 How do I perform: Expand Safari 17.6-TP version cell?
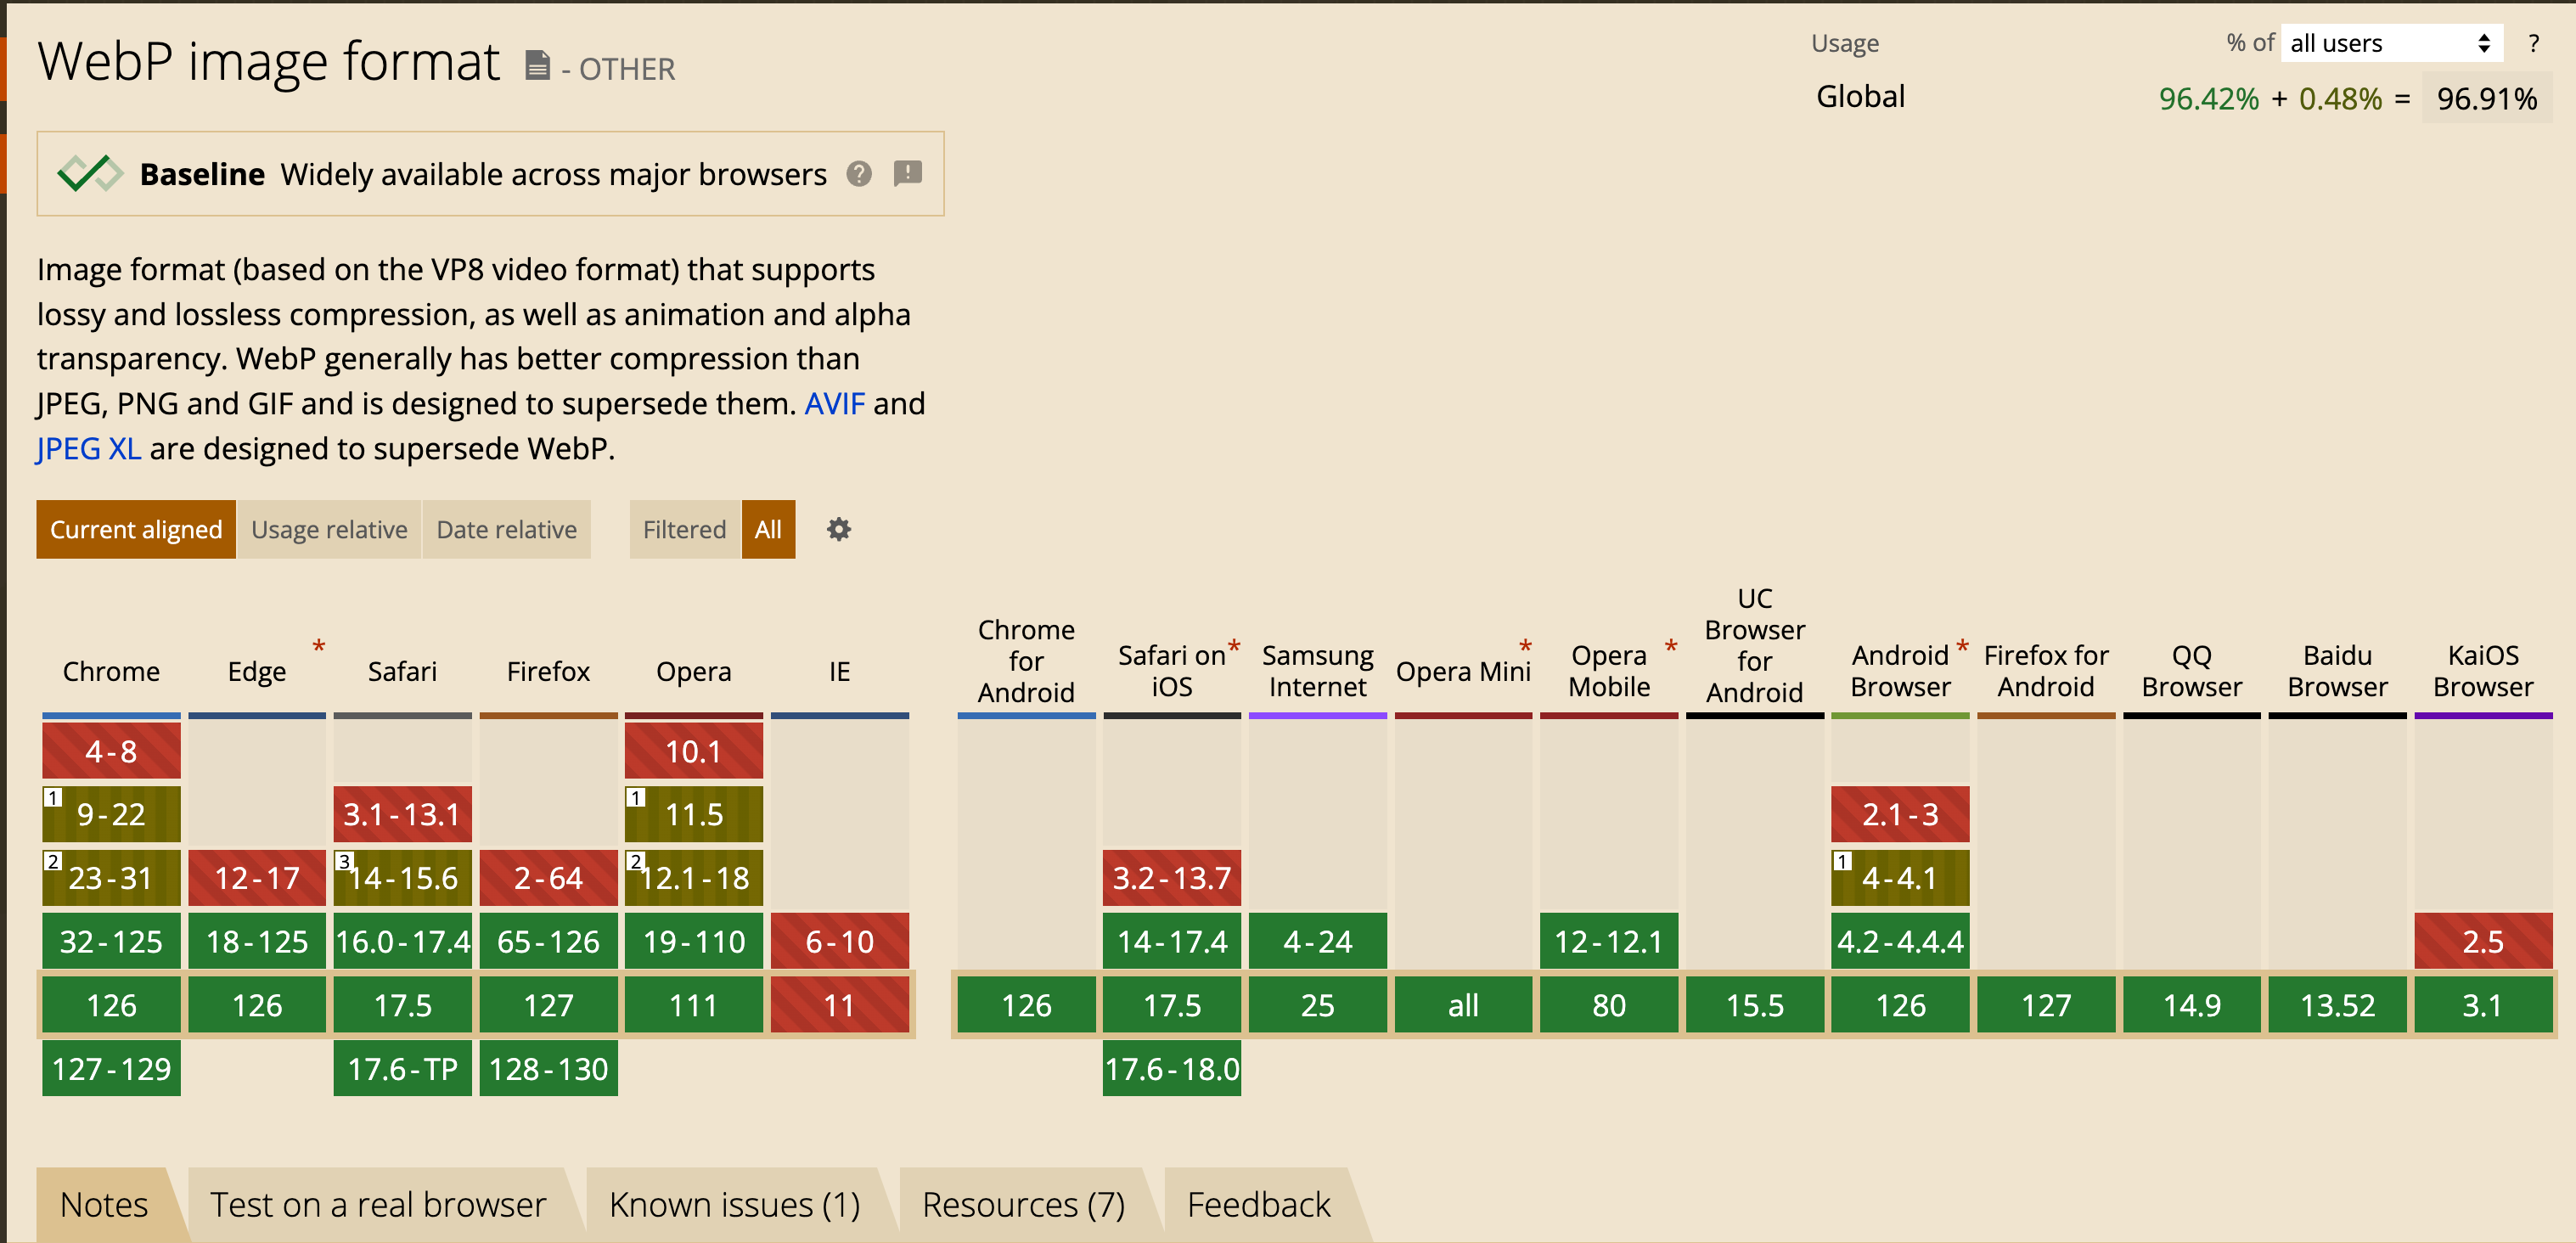point(402,1068)
